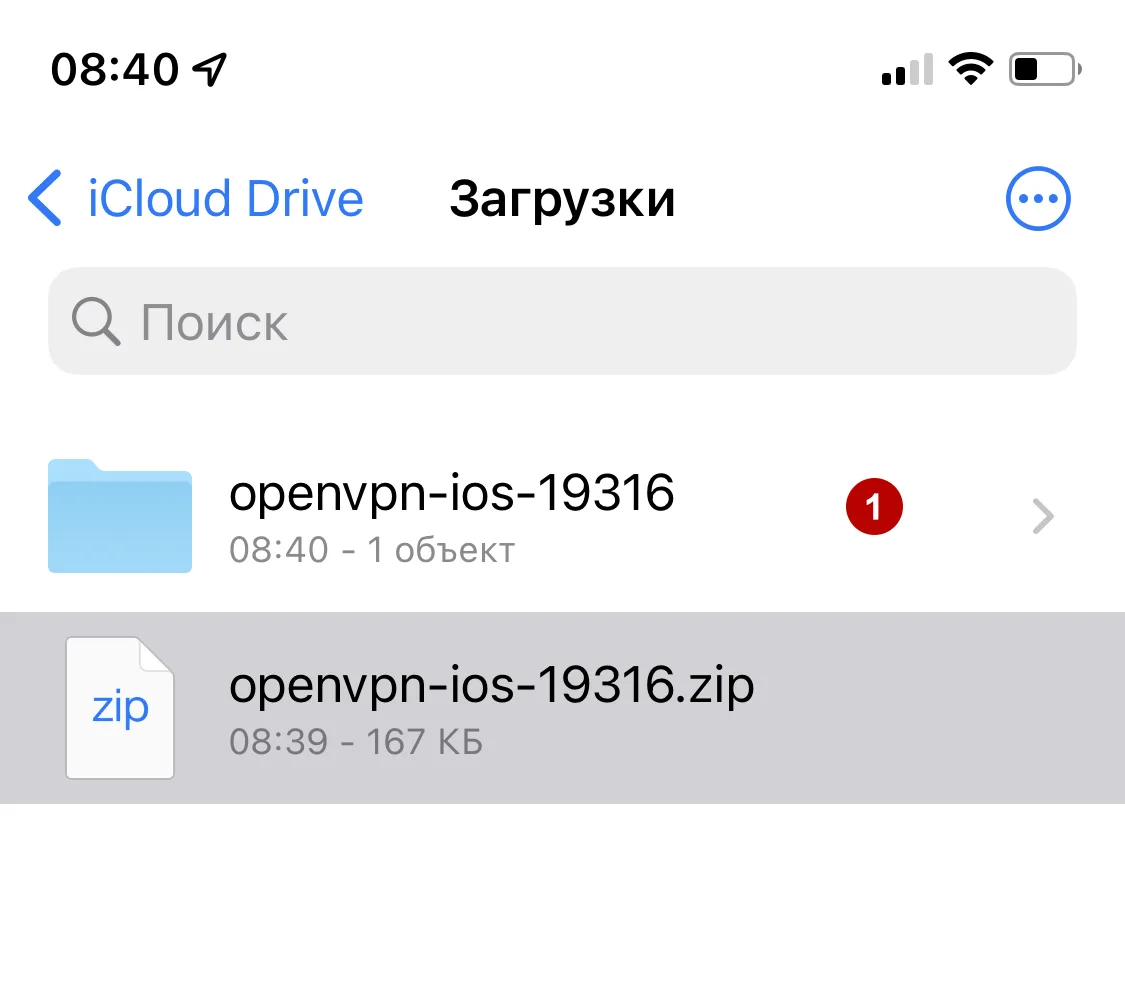Open the More options ellipsis menu
1125x1000 pixels.
pyautogui.click(x=1038, y=198)
